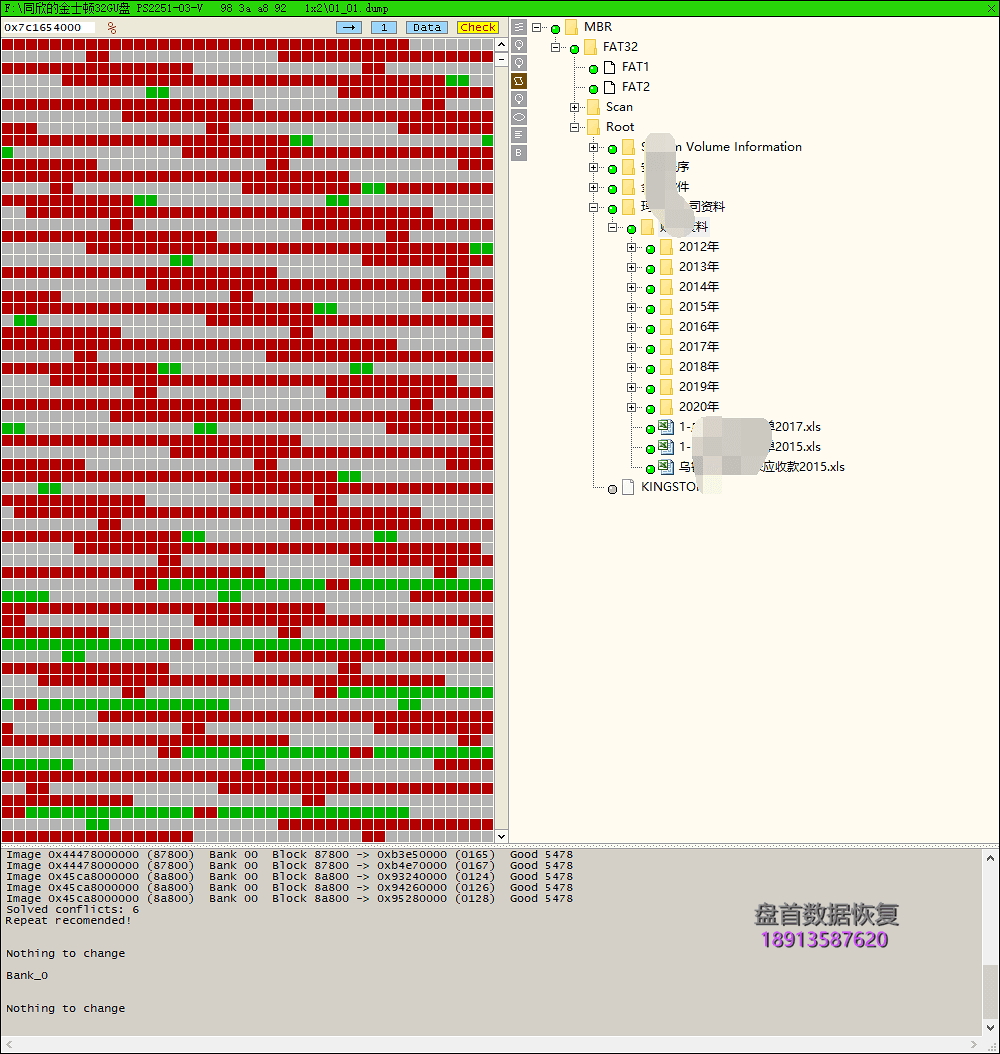Collapse the Root folder node
Image resolution: width=1000 pixels, height=1054 pixels.
click(574, 127)
